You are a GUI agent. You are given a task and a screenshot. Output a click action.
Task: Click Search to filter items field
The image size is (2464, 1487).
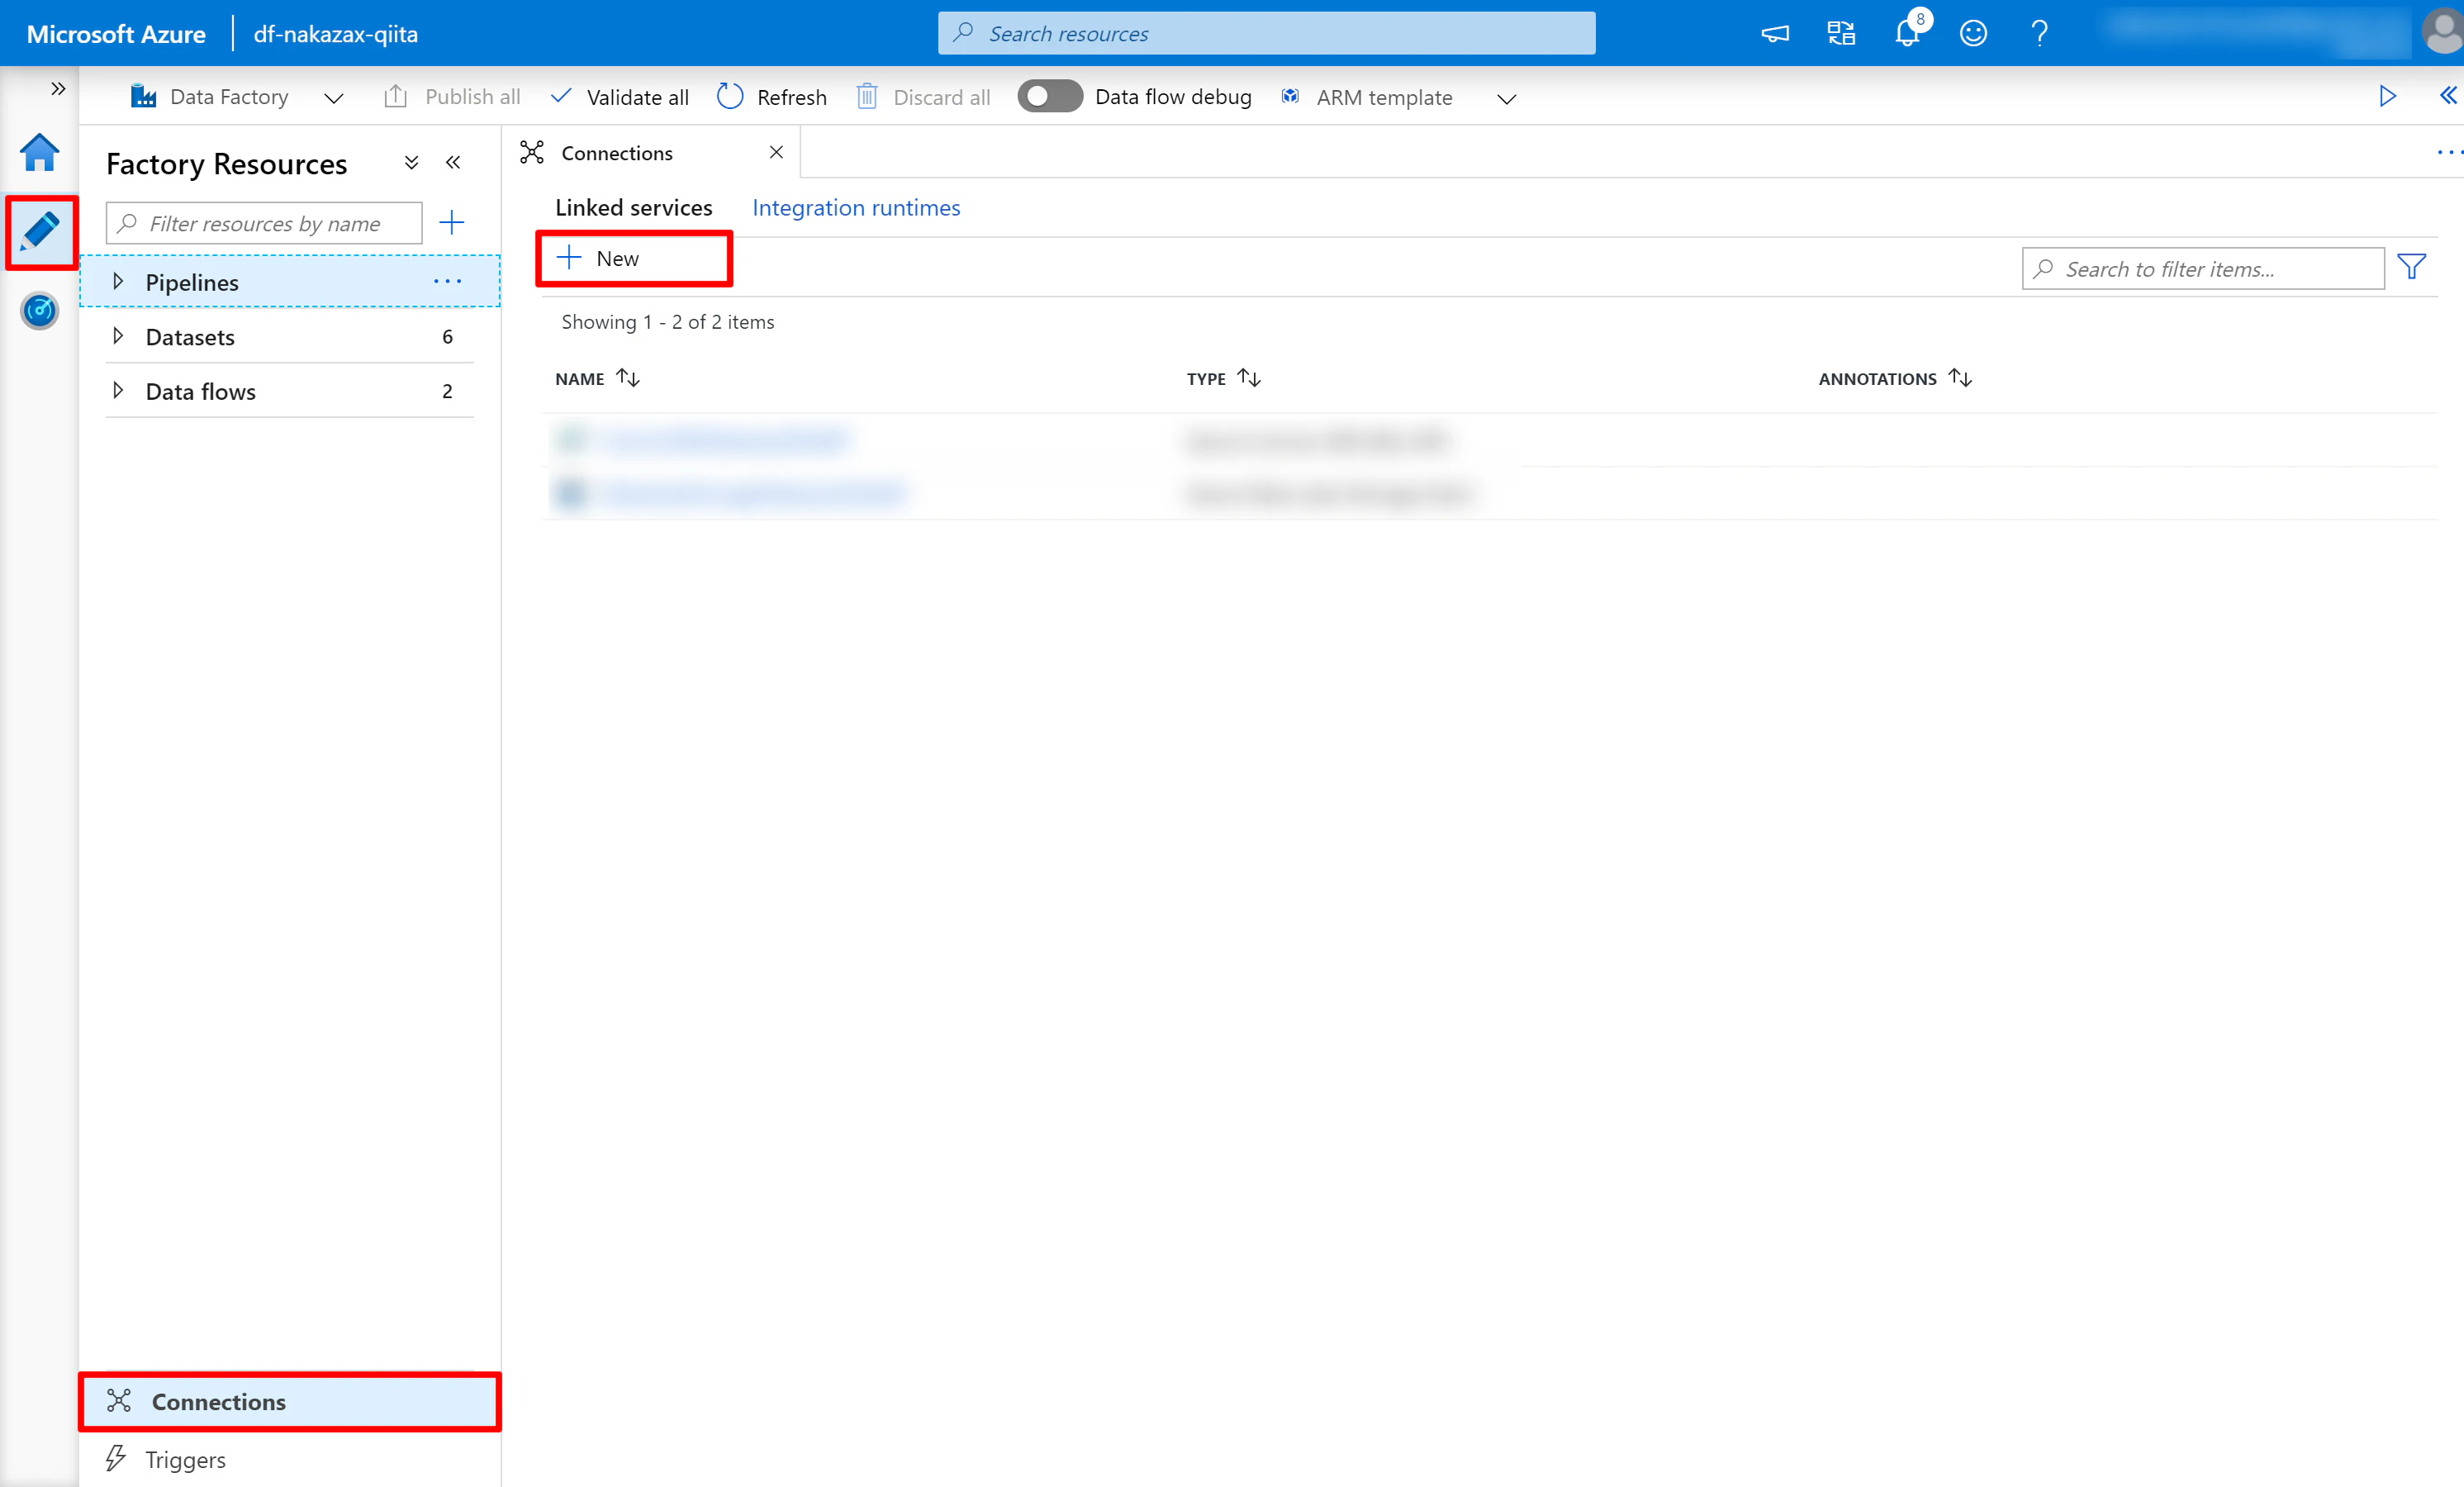(2203, 268)
